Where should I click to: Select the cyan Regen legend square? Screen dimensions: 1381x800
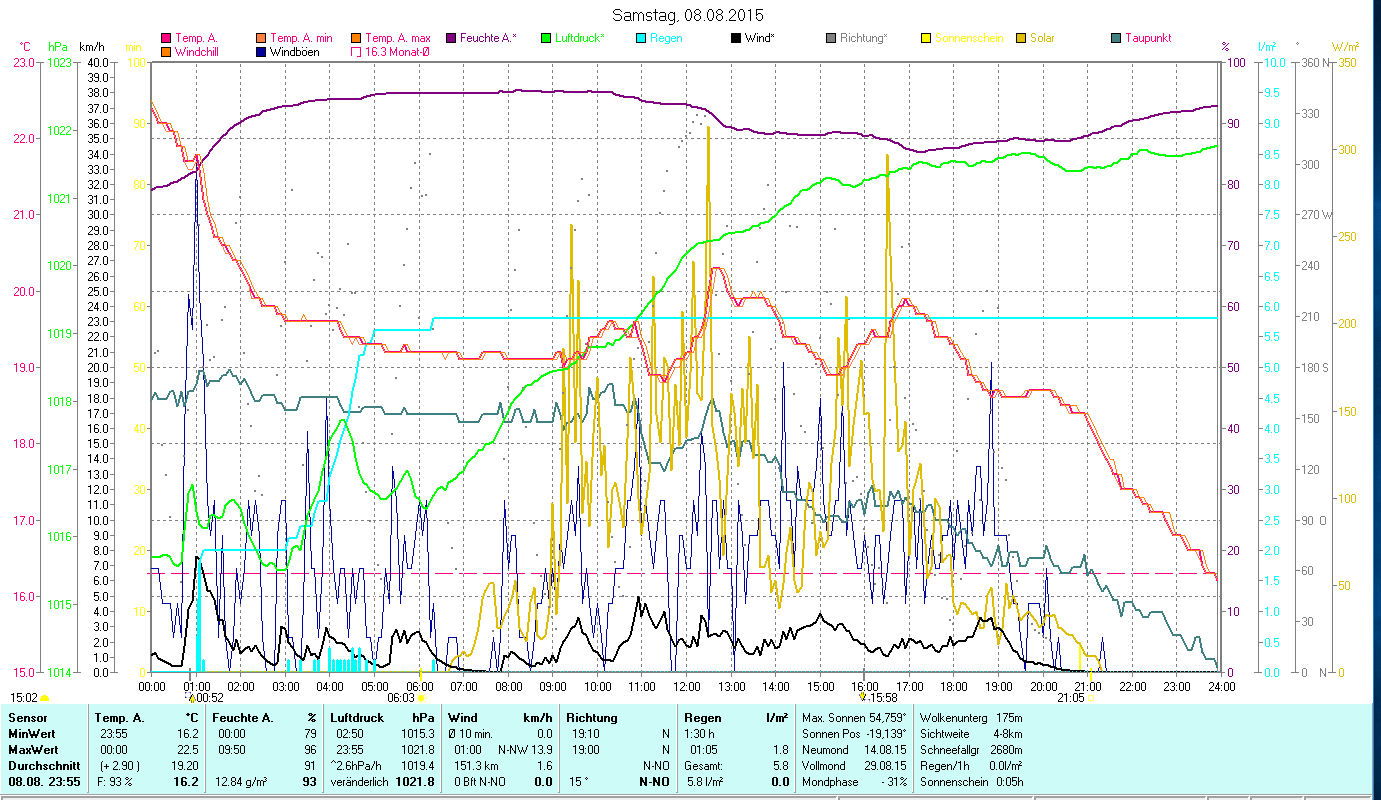point(641,38)
